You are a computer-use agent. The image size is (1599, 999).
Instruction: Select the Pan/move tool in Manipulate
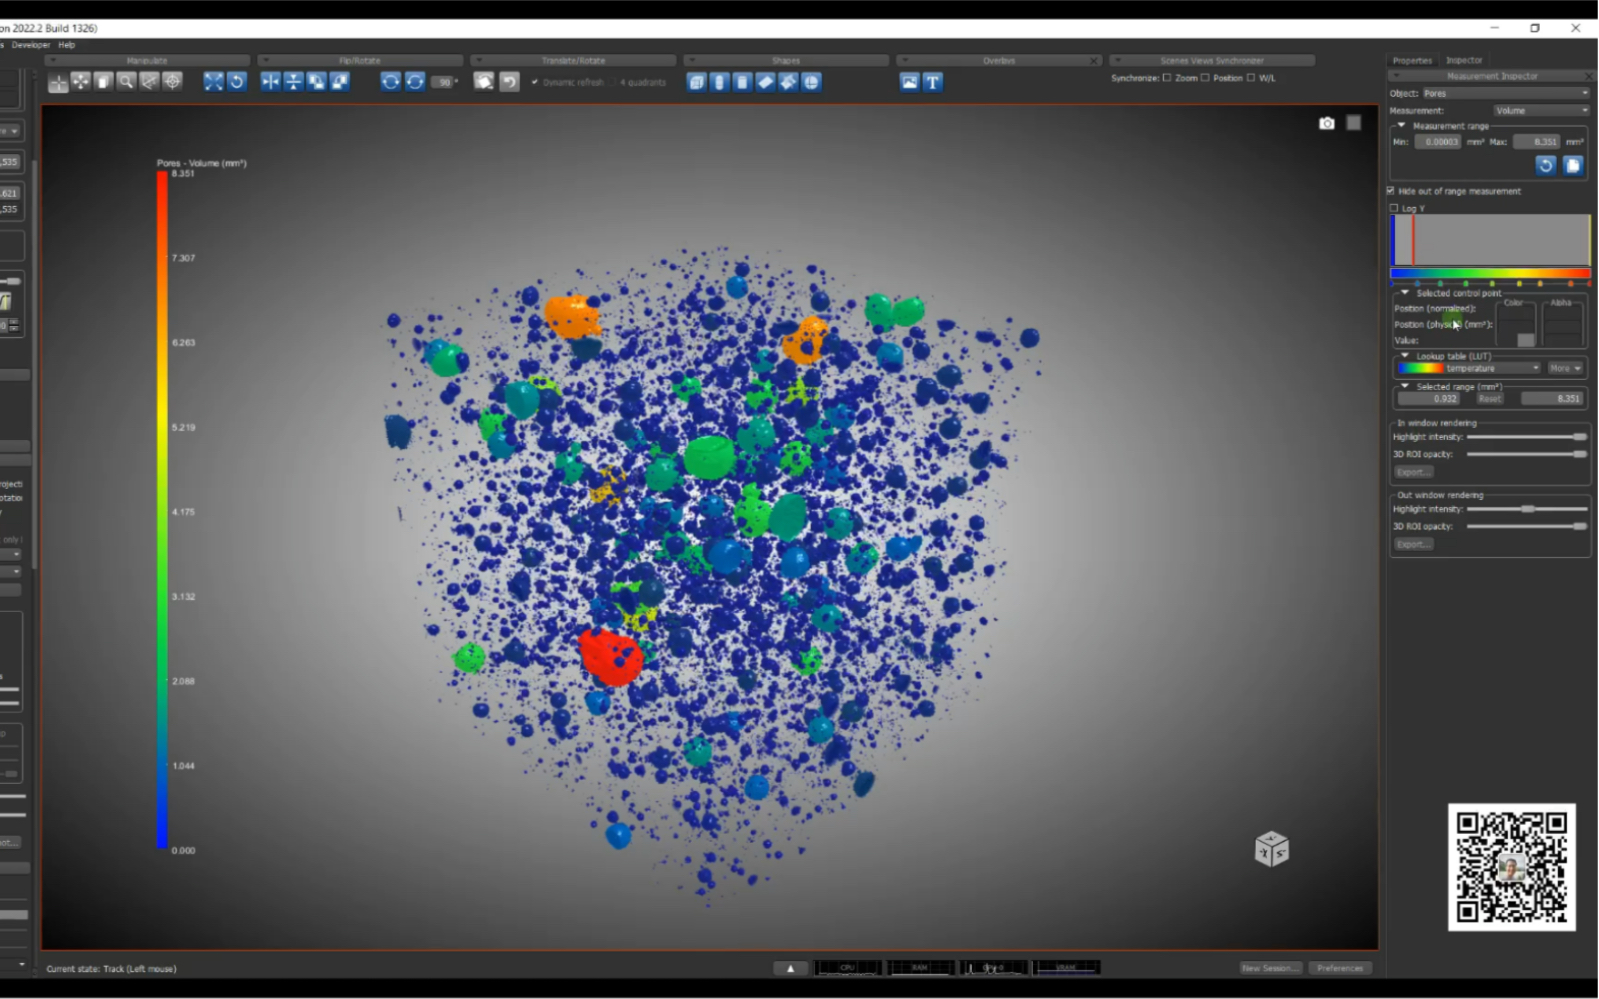(x=81, y=82)
